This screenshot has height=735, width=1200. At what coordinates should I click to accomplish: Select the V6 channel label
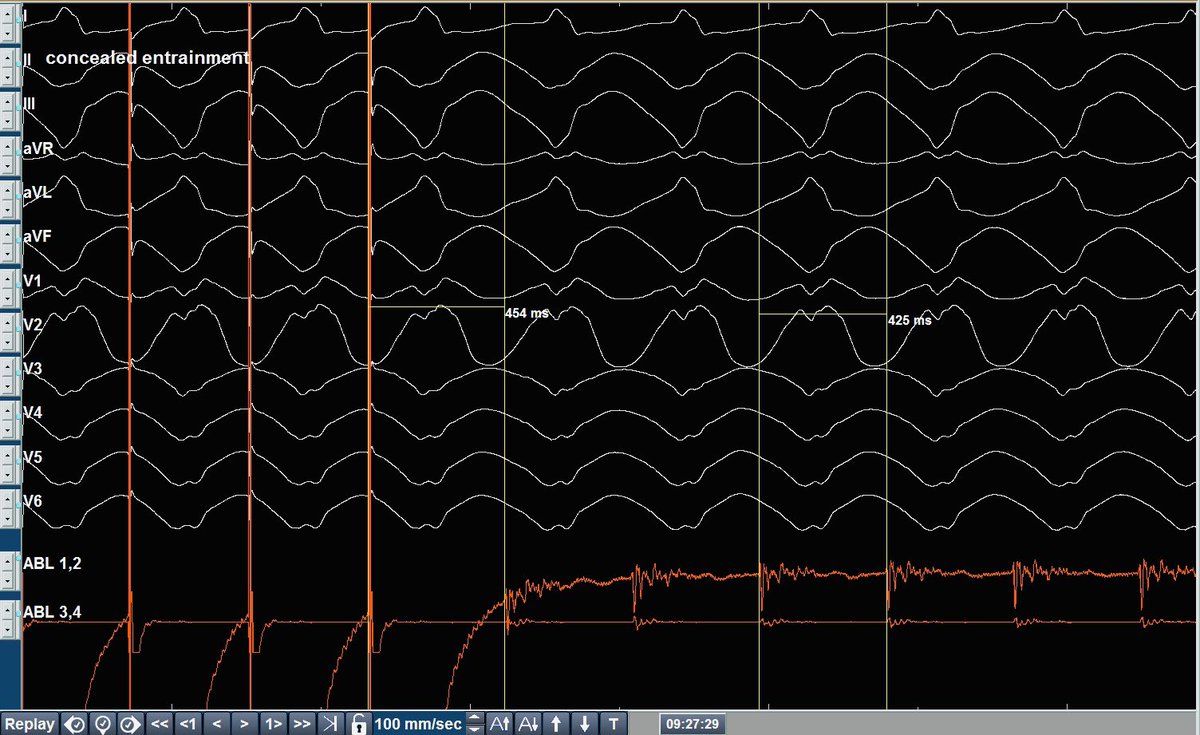point(32,502)
